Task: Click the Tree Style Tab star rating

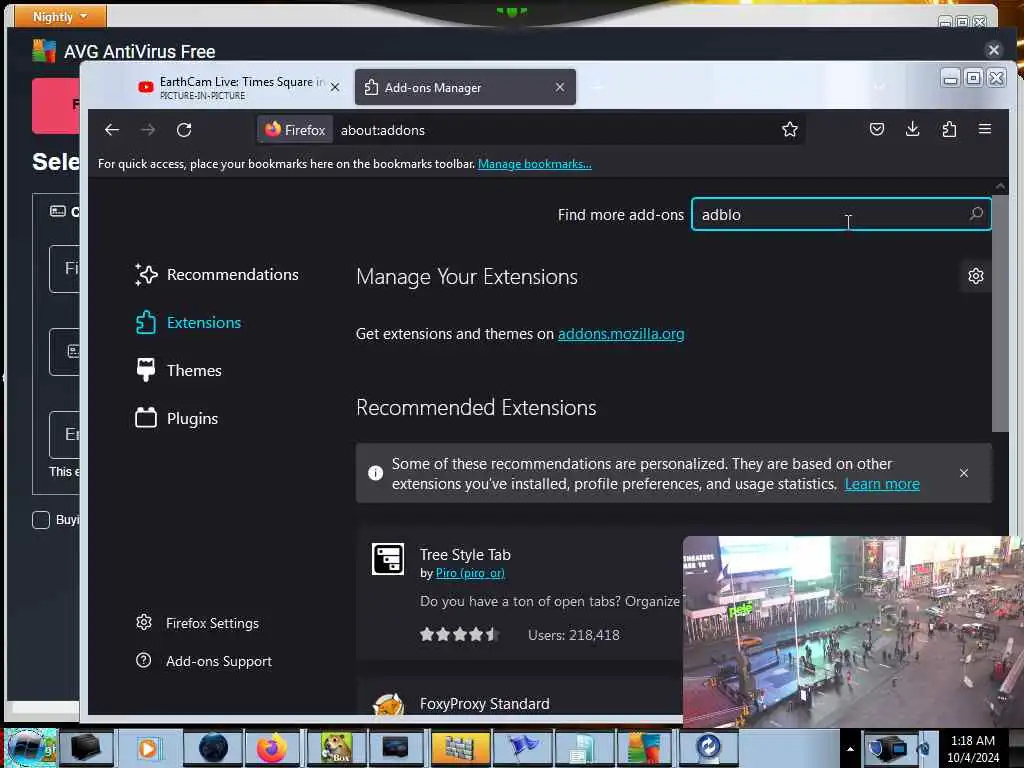Action: (x=460, y=634)
